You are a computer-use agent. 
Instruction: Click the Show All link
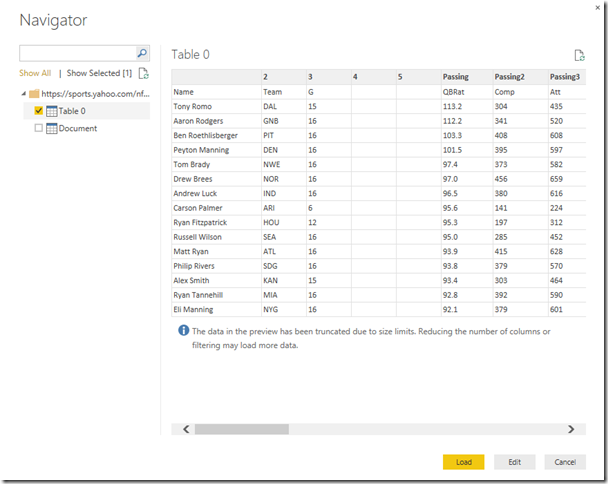35,73
